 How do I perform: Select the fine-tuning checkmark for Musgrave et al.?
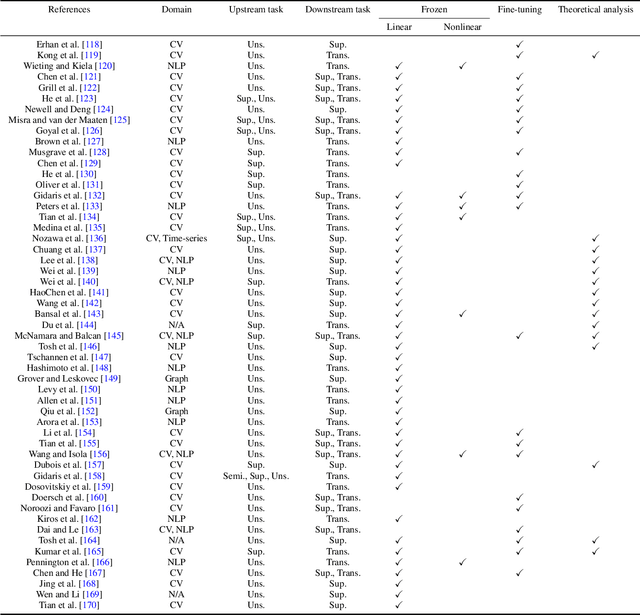point(519,152)
